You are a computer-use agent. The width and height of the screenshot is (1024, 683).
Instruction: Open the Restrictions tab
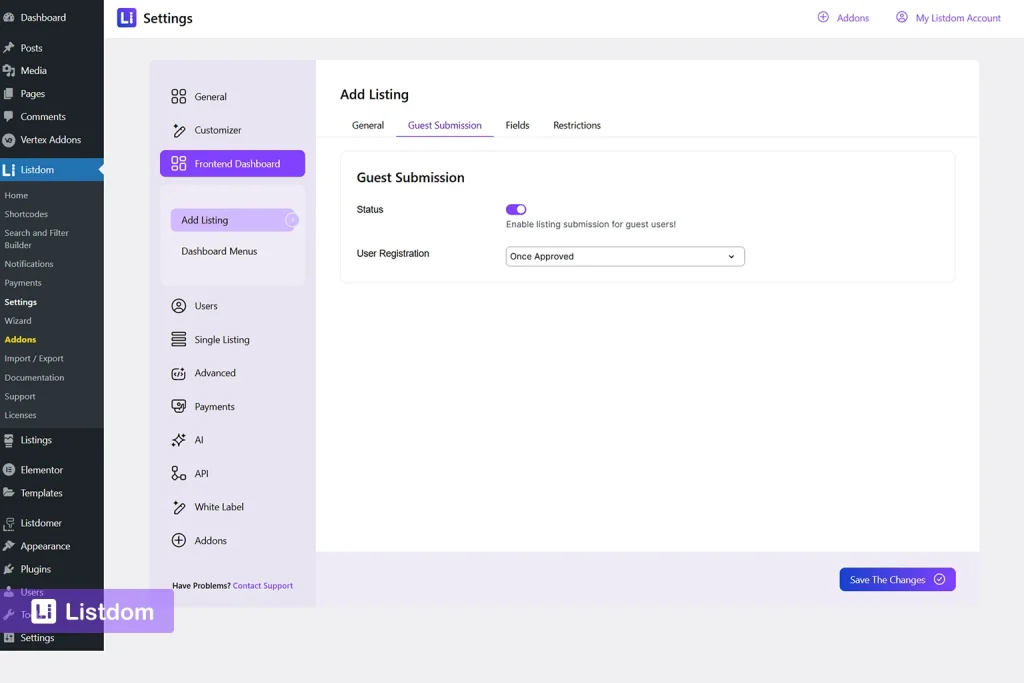pyautogui.click(x=577, y=125)
